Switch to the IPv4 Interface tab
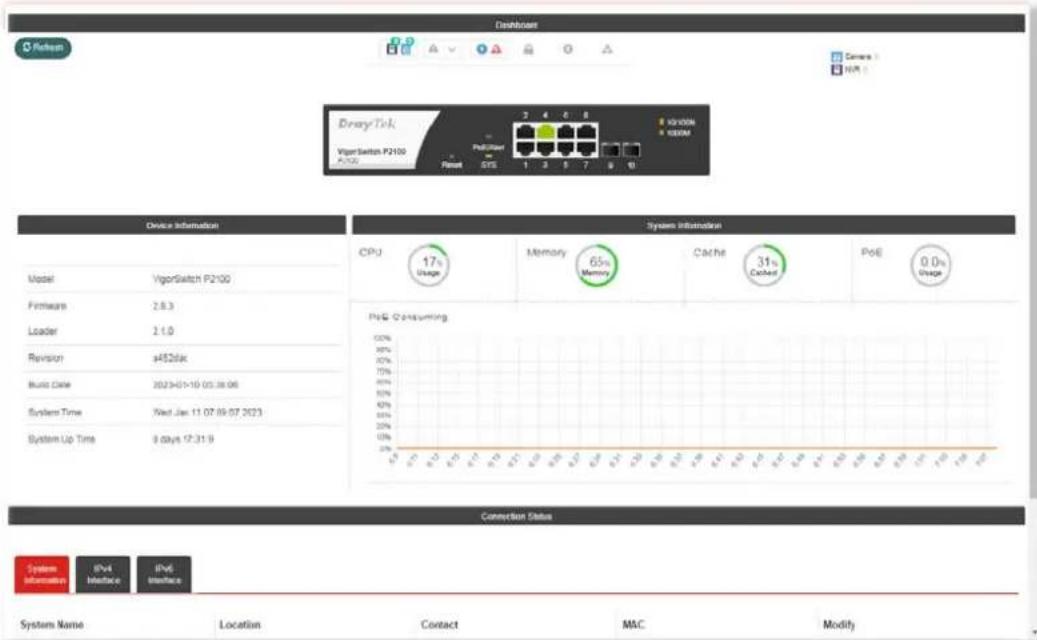This screenshot has width=1037, height=640. 103,574
